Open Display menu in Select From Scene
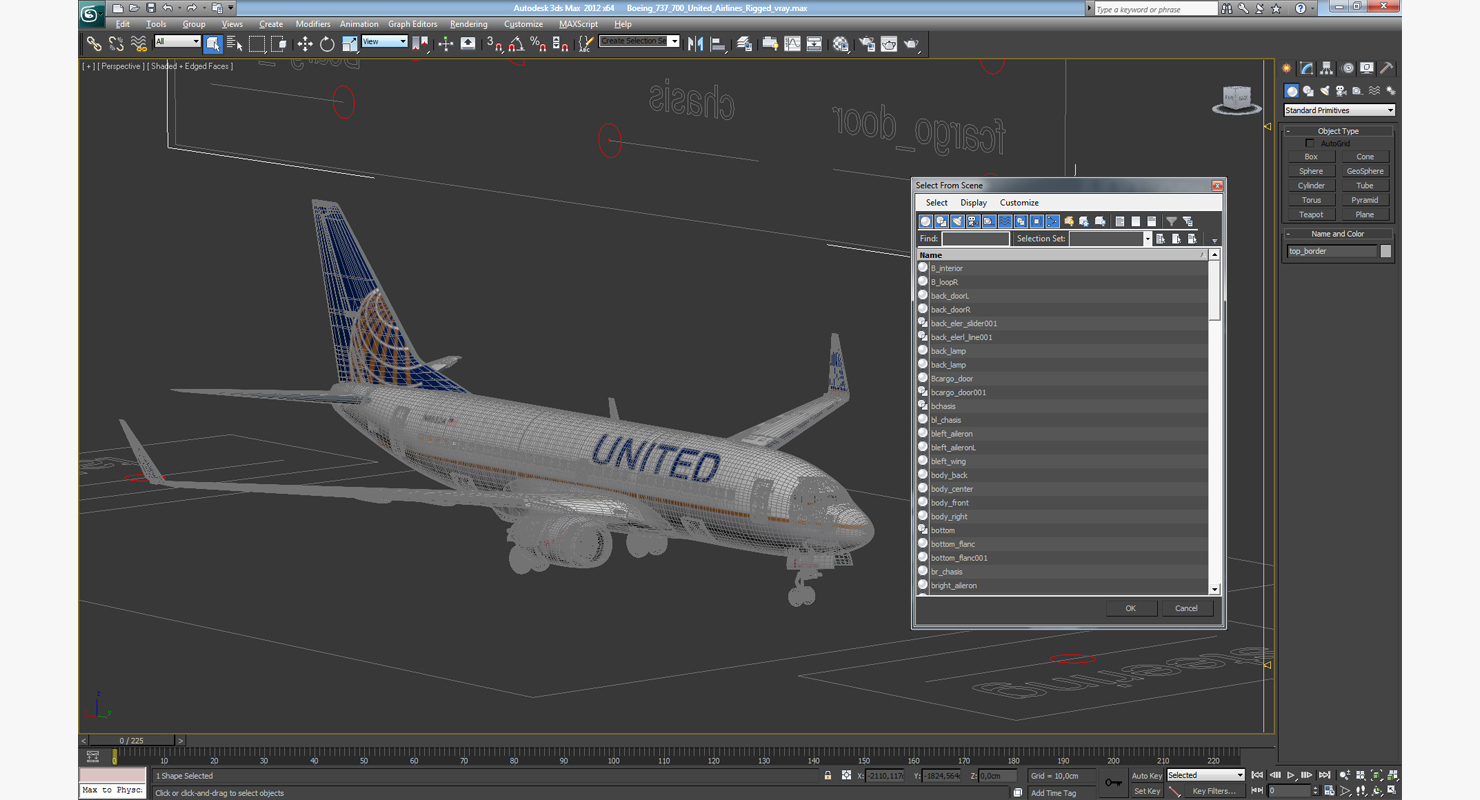This screenshot has width=1480, height=800. tap(973, 203)
